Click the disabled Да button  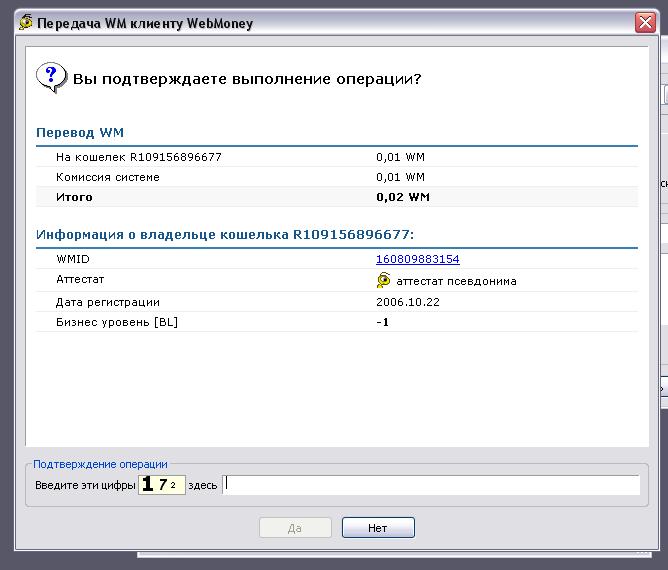295,528
